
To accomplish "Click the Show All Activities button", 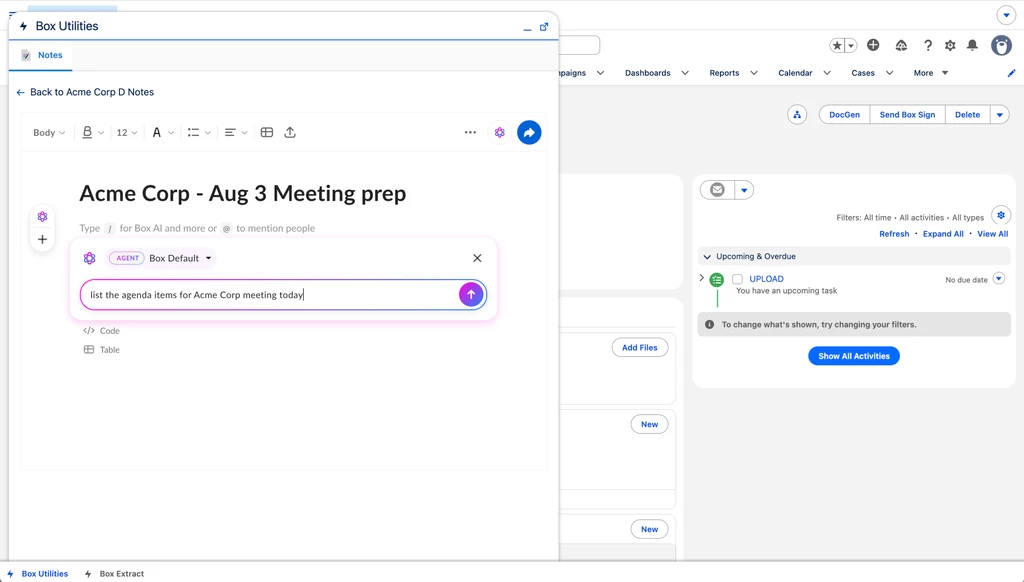I will pyautogui.click(x=854, y=356).
